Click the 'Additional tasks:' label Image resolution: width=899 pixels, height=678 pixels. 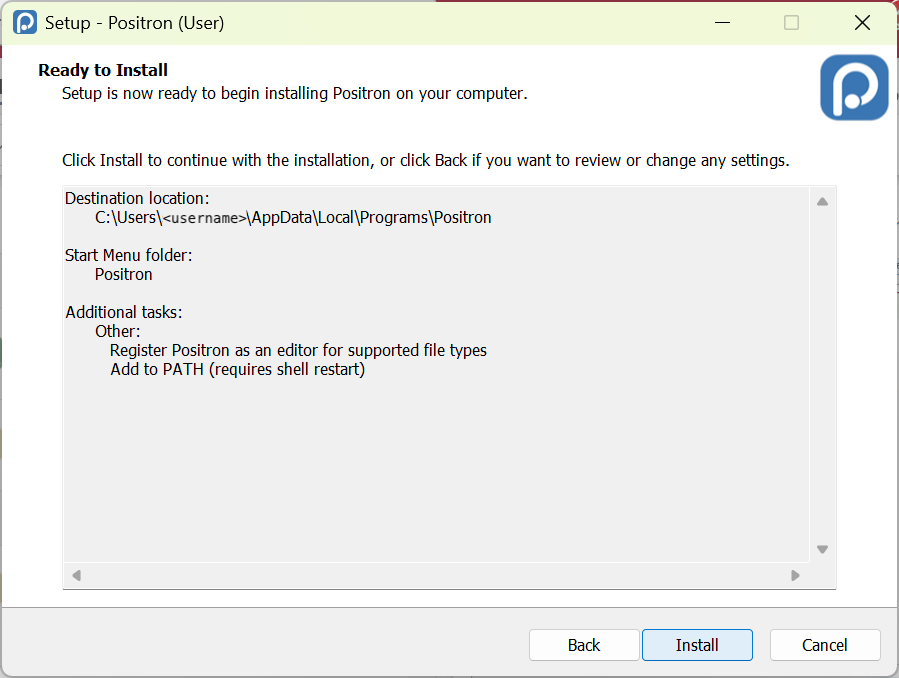123,312
